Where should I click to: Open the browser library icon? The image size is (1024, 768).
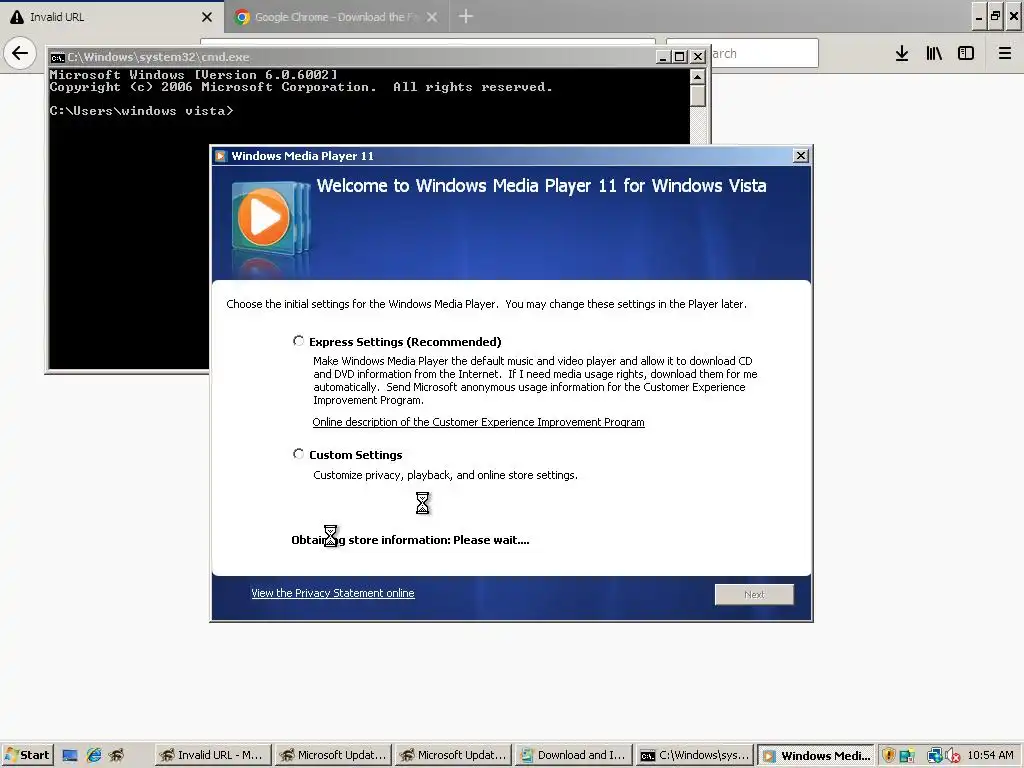934,54
